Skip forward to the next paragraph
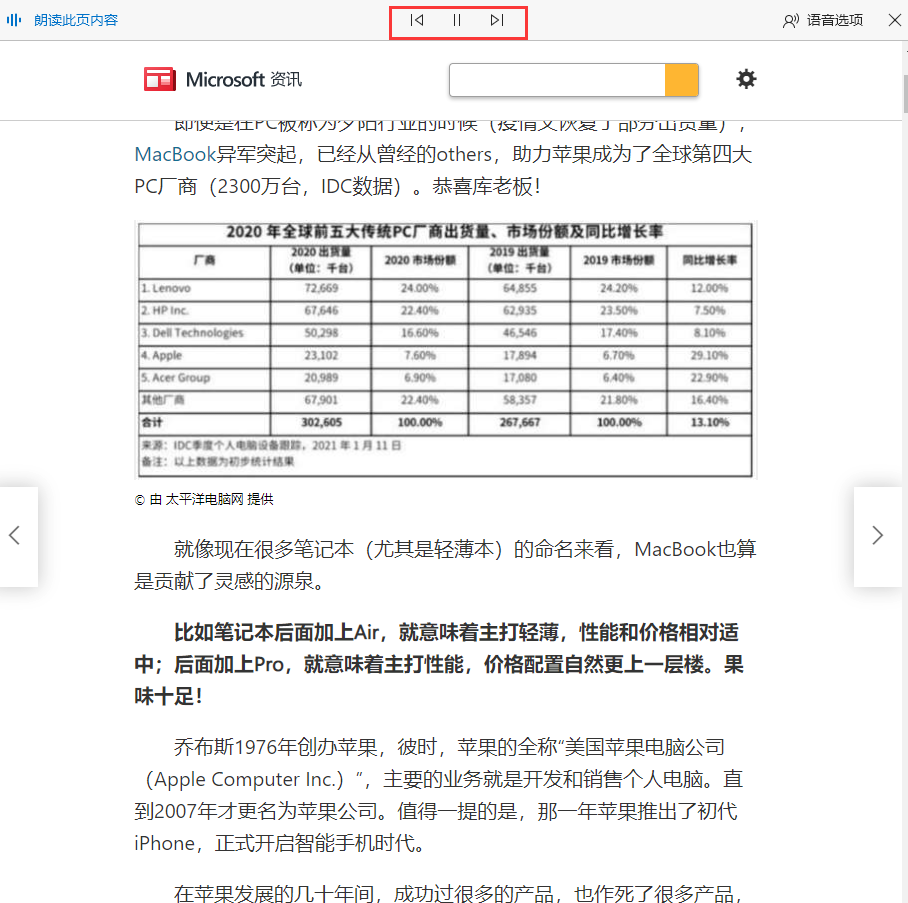The width and height of the screenshot is (908, 903). pyautogui.click(x=497, y=20)
